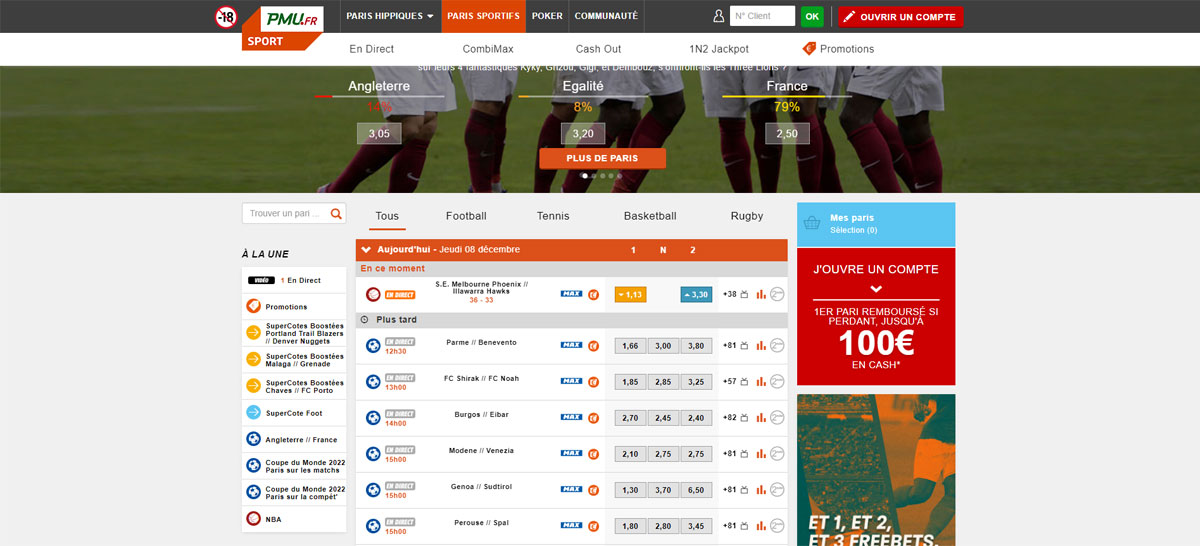The image size is (1200, 546).
Task: Click the EN DIRECT badge on Parme // Benevento
Action: pos(400,341)
